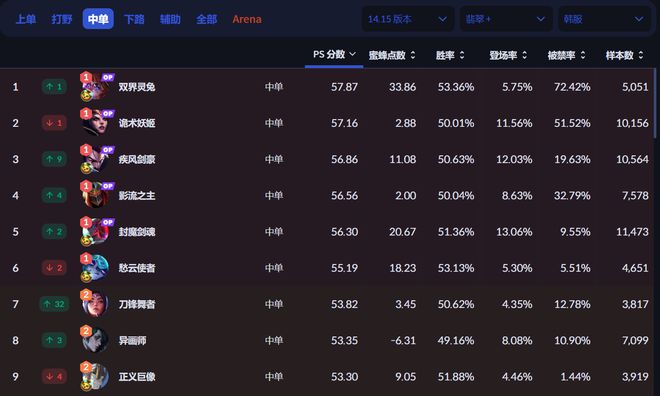Click the 51.88% win rate cell

pos(456,377)
